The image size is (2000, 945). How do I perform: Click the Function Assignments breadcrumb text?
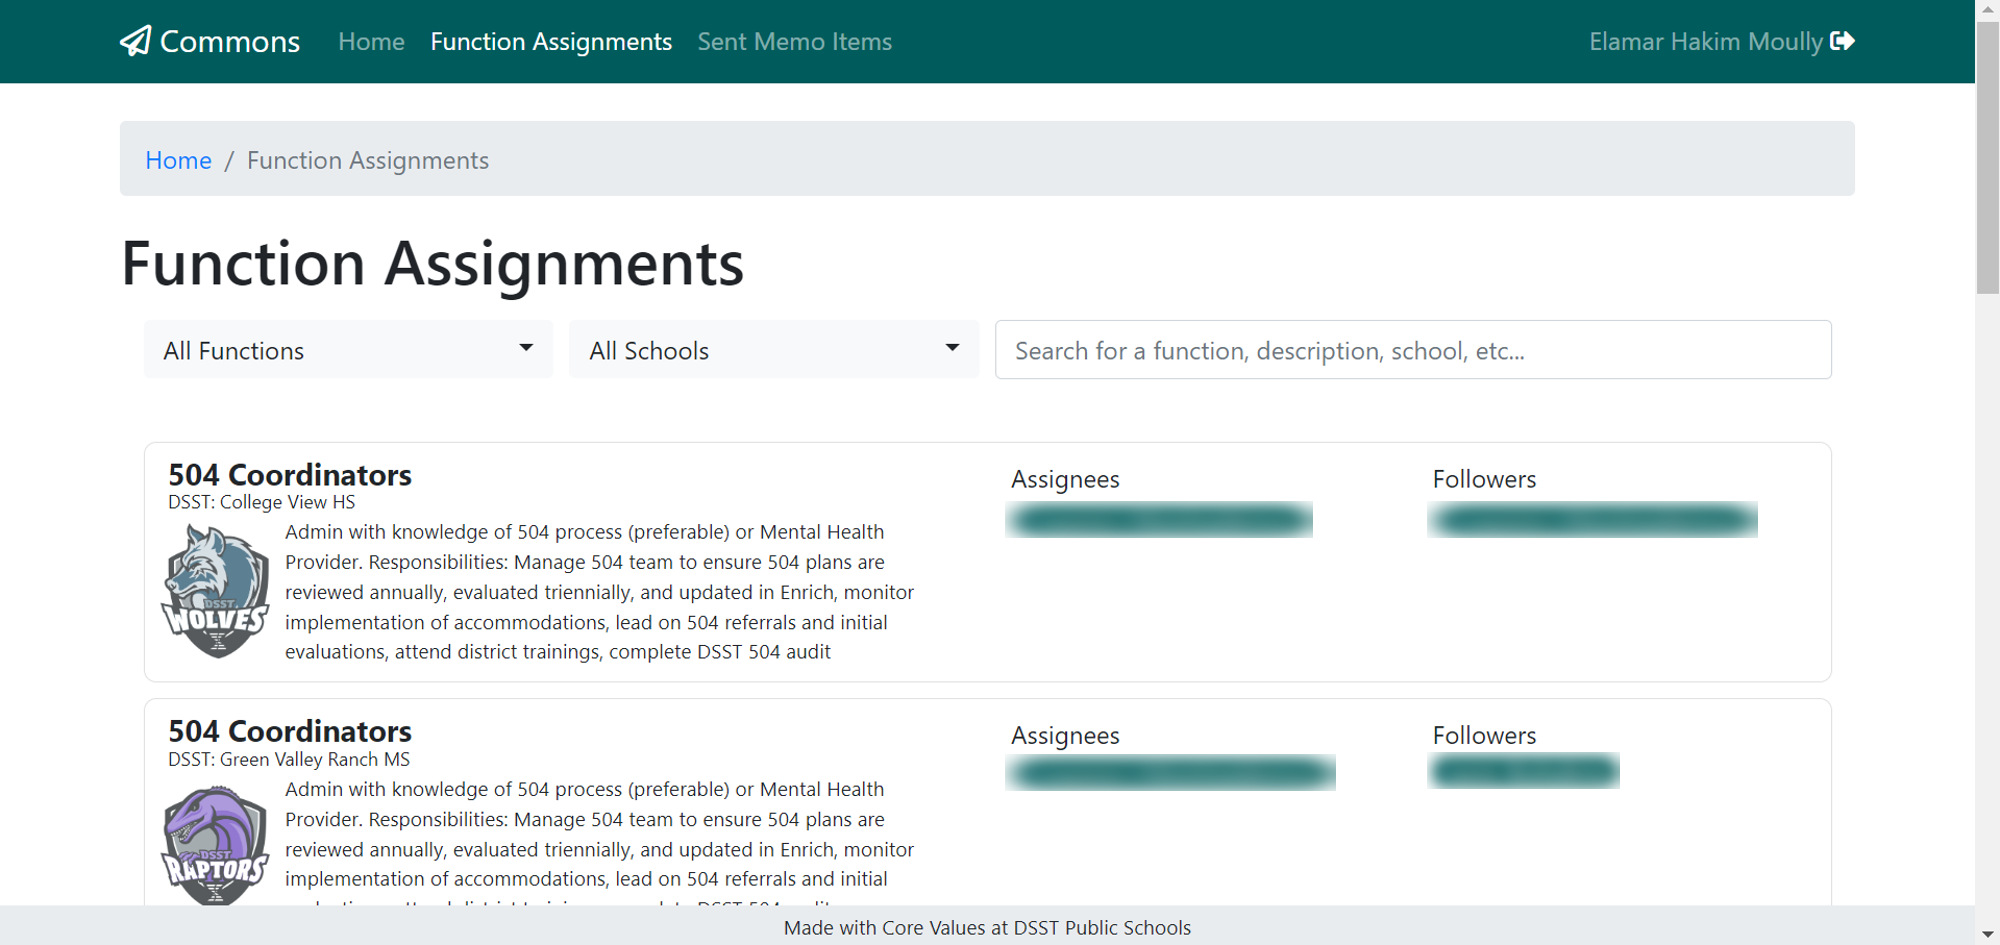coord(368,160)
